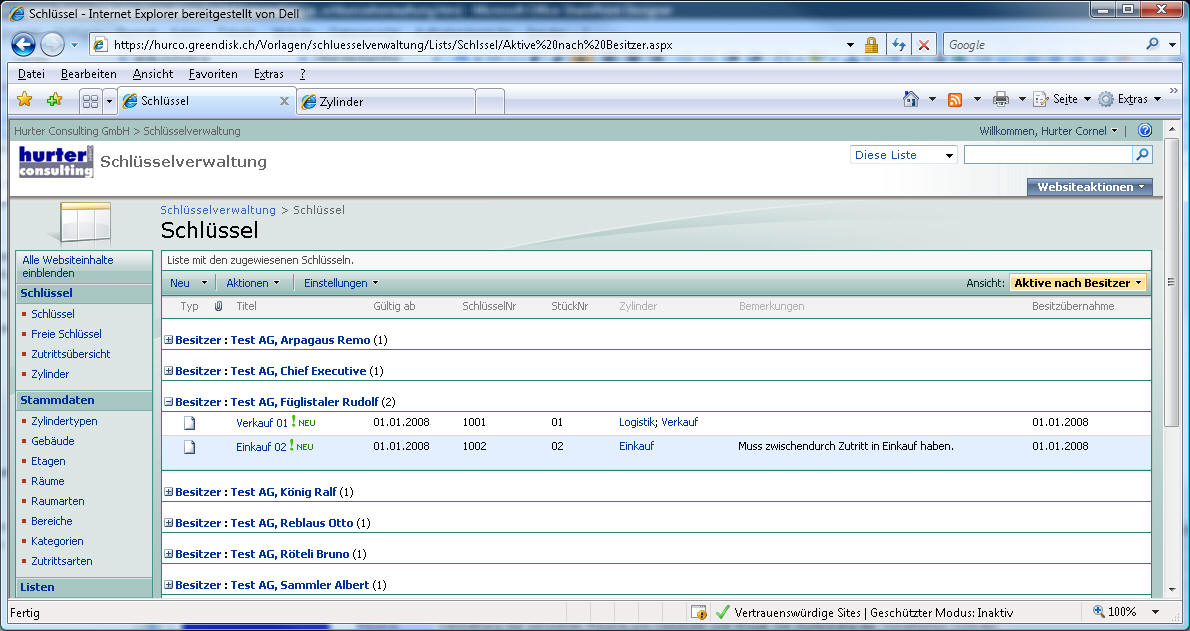Click the zoom magnifier icon in status bar
This screenshot has height=631, width=1190.
1098,611
